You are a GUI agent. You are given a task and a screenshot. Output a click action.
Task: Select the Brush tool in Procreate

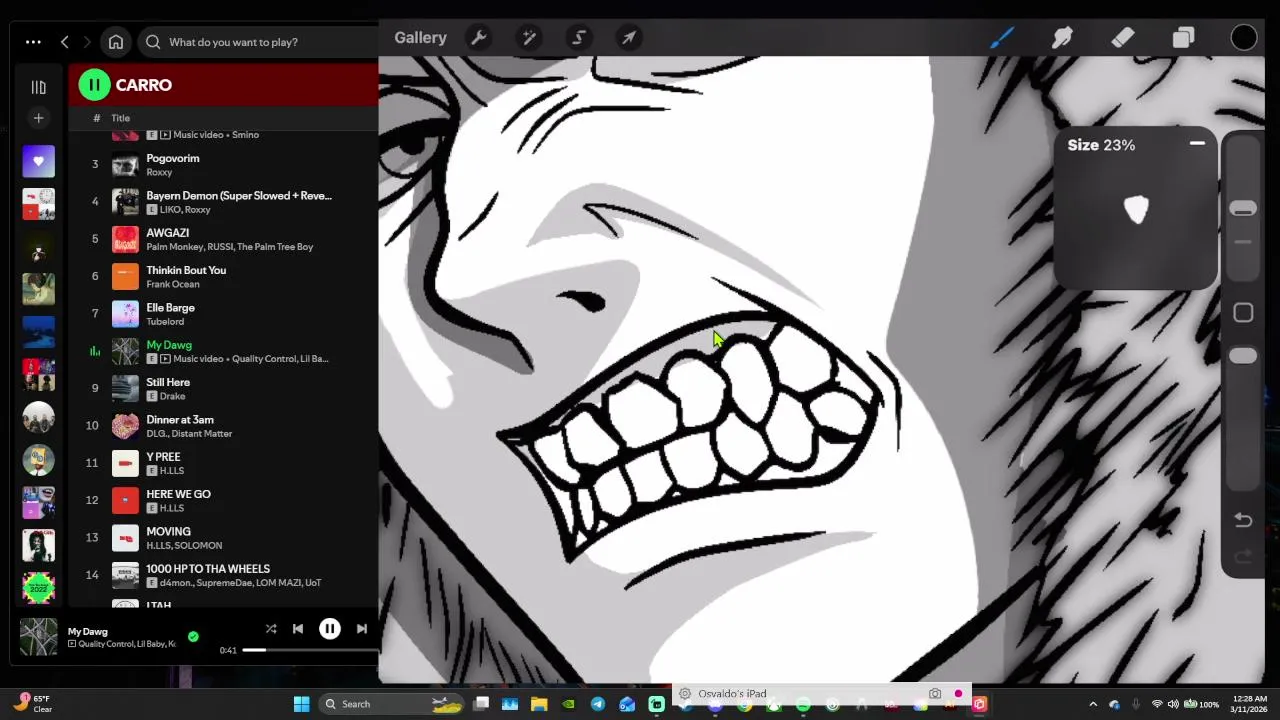(1002, 38)
